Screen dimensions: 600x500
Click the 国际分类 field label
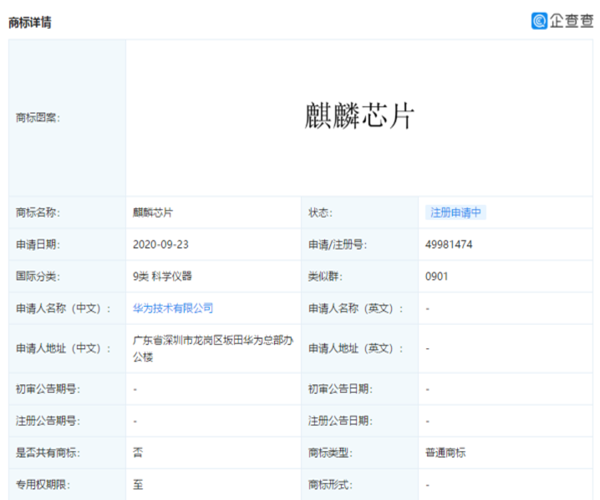(39, 276)
